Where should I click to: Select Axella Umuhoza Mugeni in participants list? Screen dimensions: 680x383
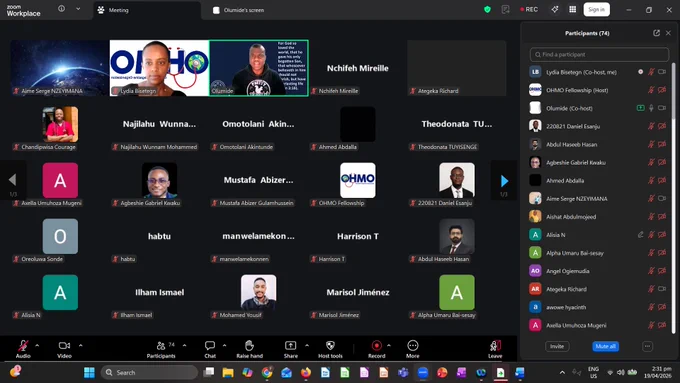point(598,325)
